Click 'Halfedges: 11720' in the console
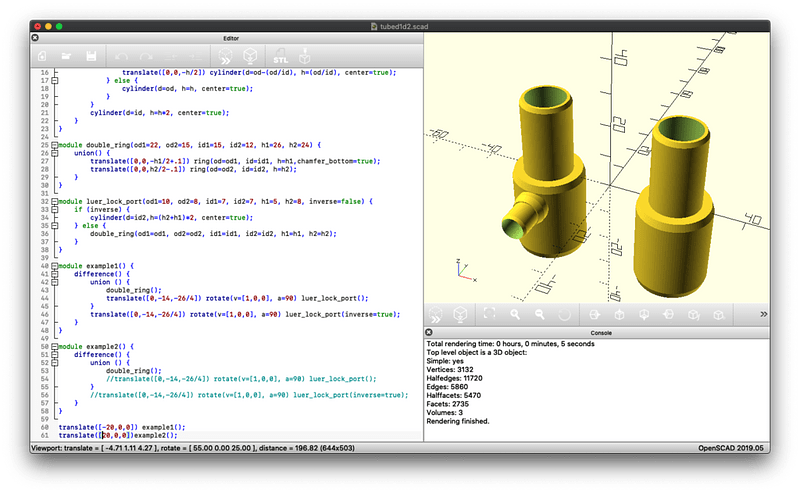800x493 pixels. (x=454, y=378)
